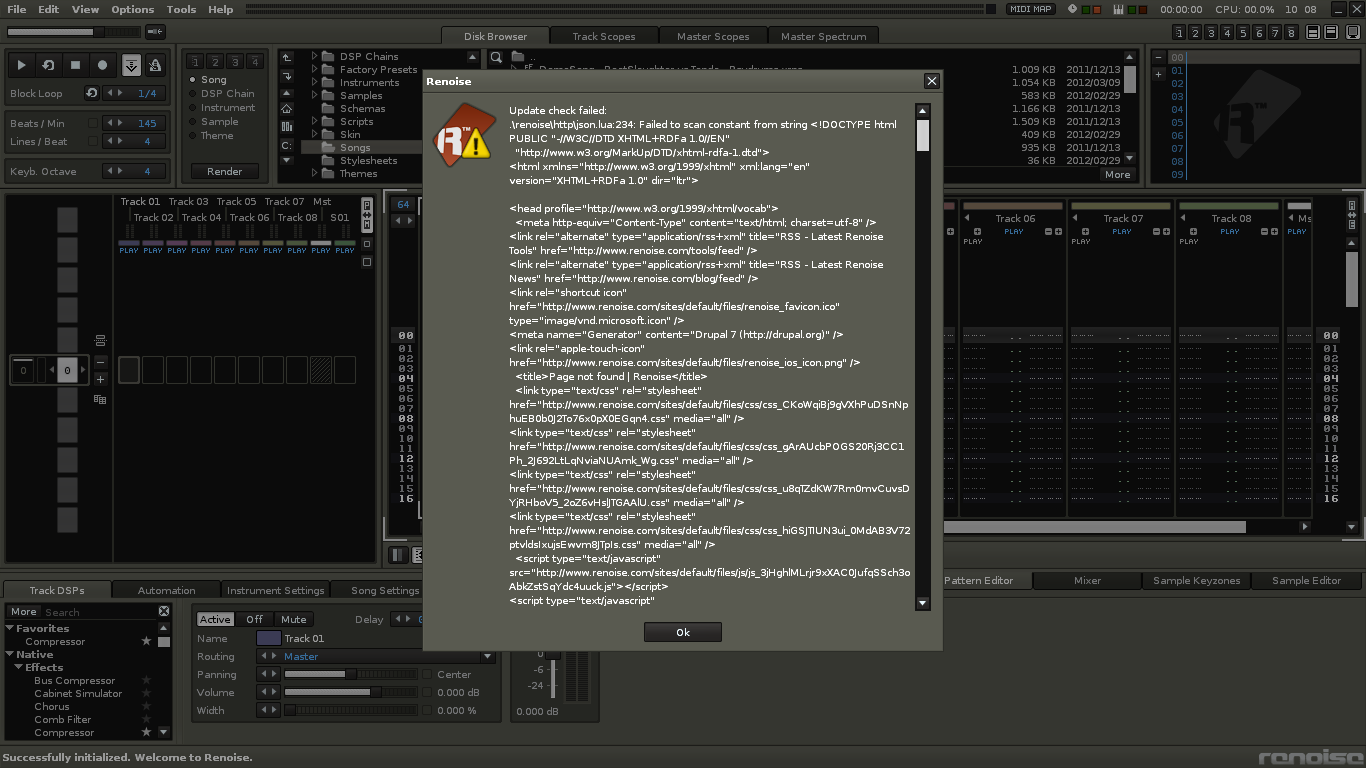Click the Panning slider for Track 01
1366x768 pixels.
coord(351,675)
